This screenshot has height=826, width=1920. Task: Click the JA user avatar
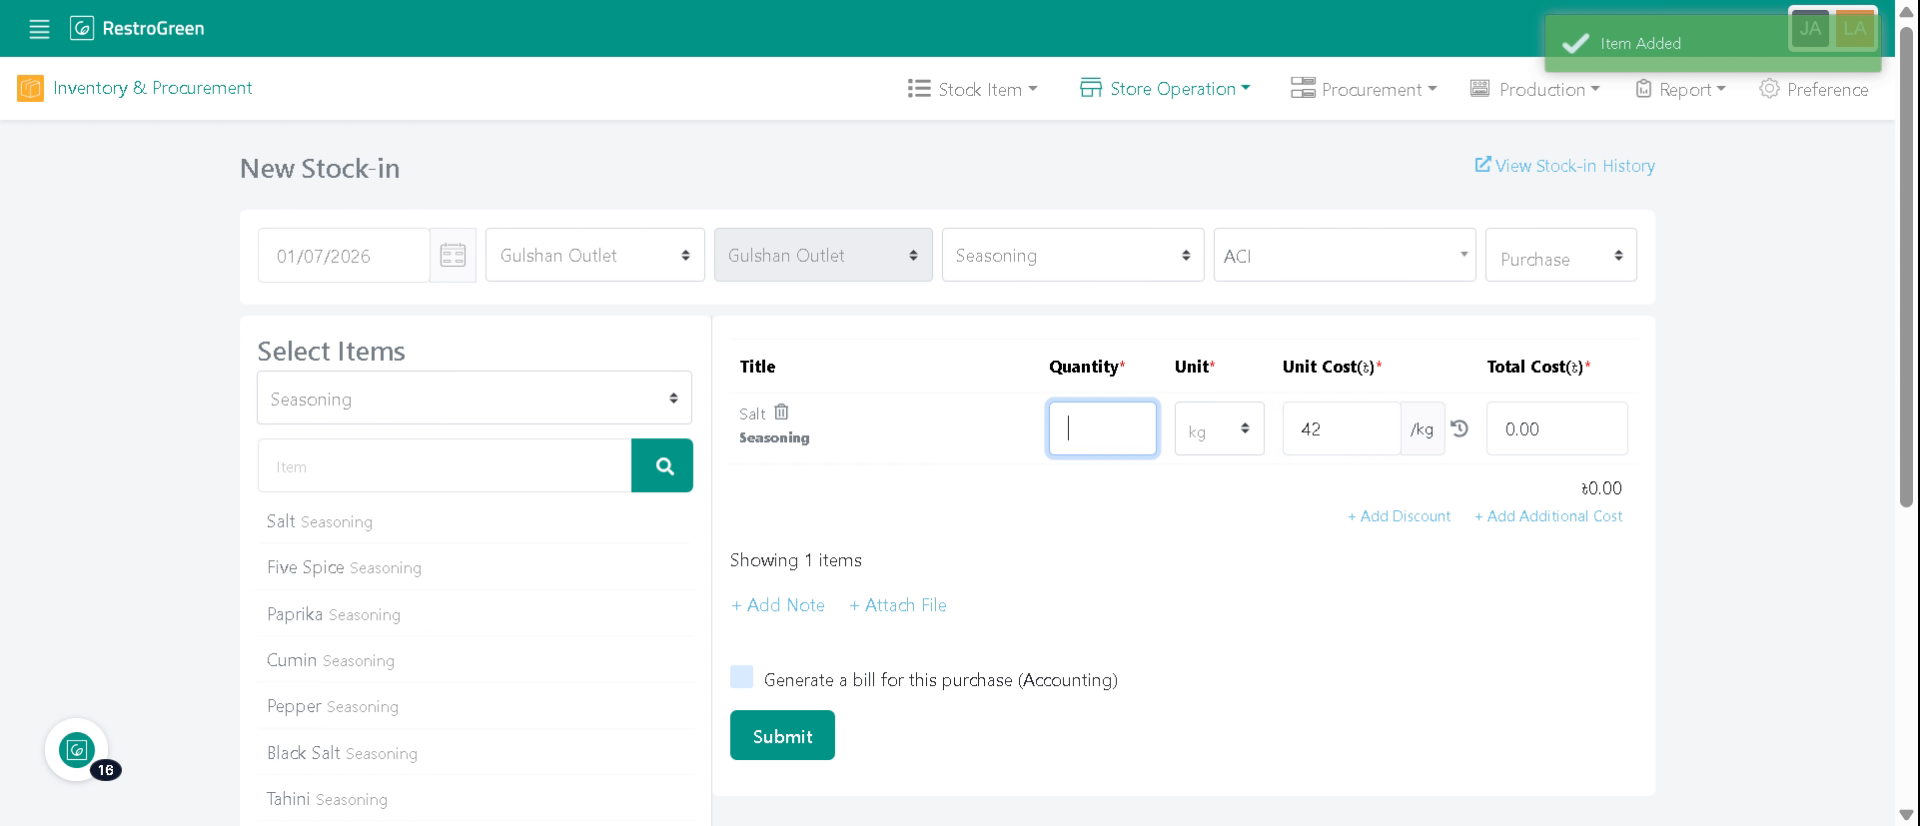pyautogui.click(x=1810, y=29)
